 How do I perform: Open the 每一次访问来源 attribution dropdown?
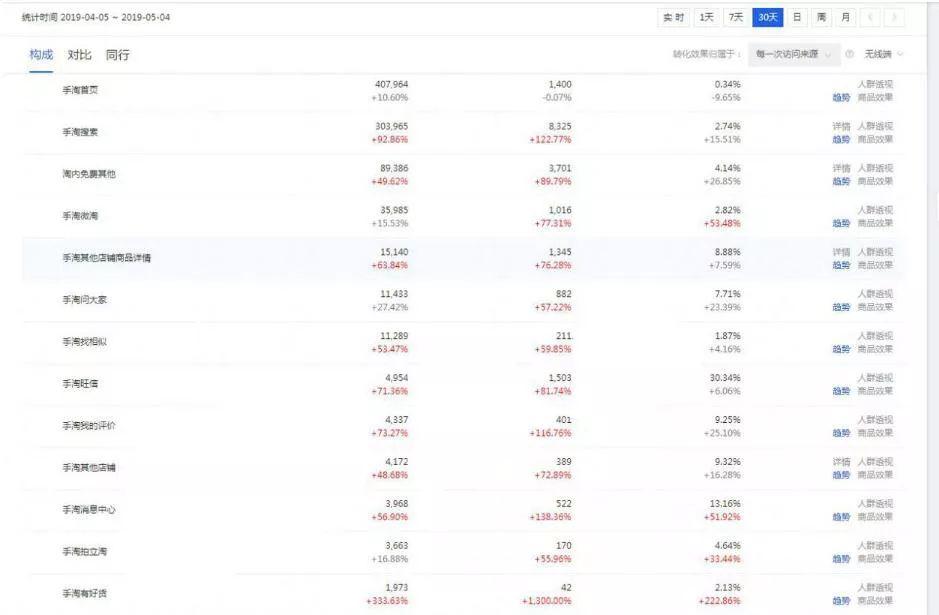(x=794, y=54)
